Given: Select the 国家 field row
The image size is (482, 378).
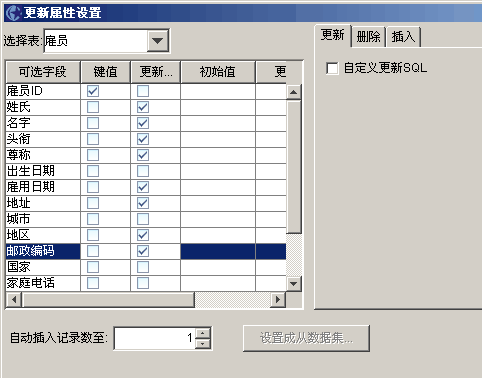Looking at the screenshot, I should [x=146, y=267].
